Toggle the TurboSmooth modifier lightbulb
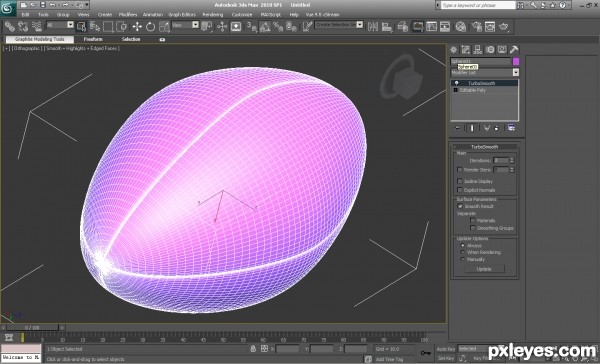Image resolution: width=600 pixels, height=364 pixels. tap(457, 83)
